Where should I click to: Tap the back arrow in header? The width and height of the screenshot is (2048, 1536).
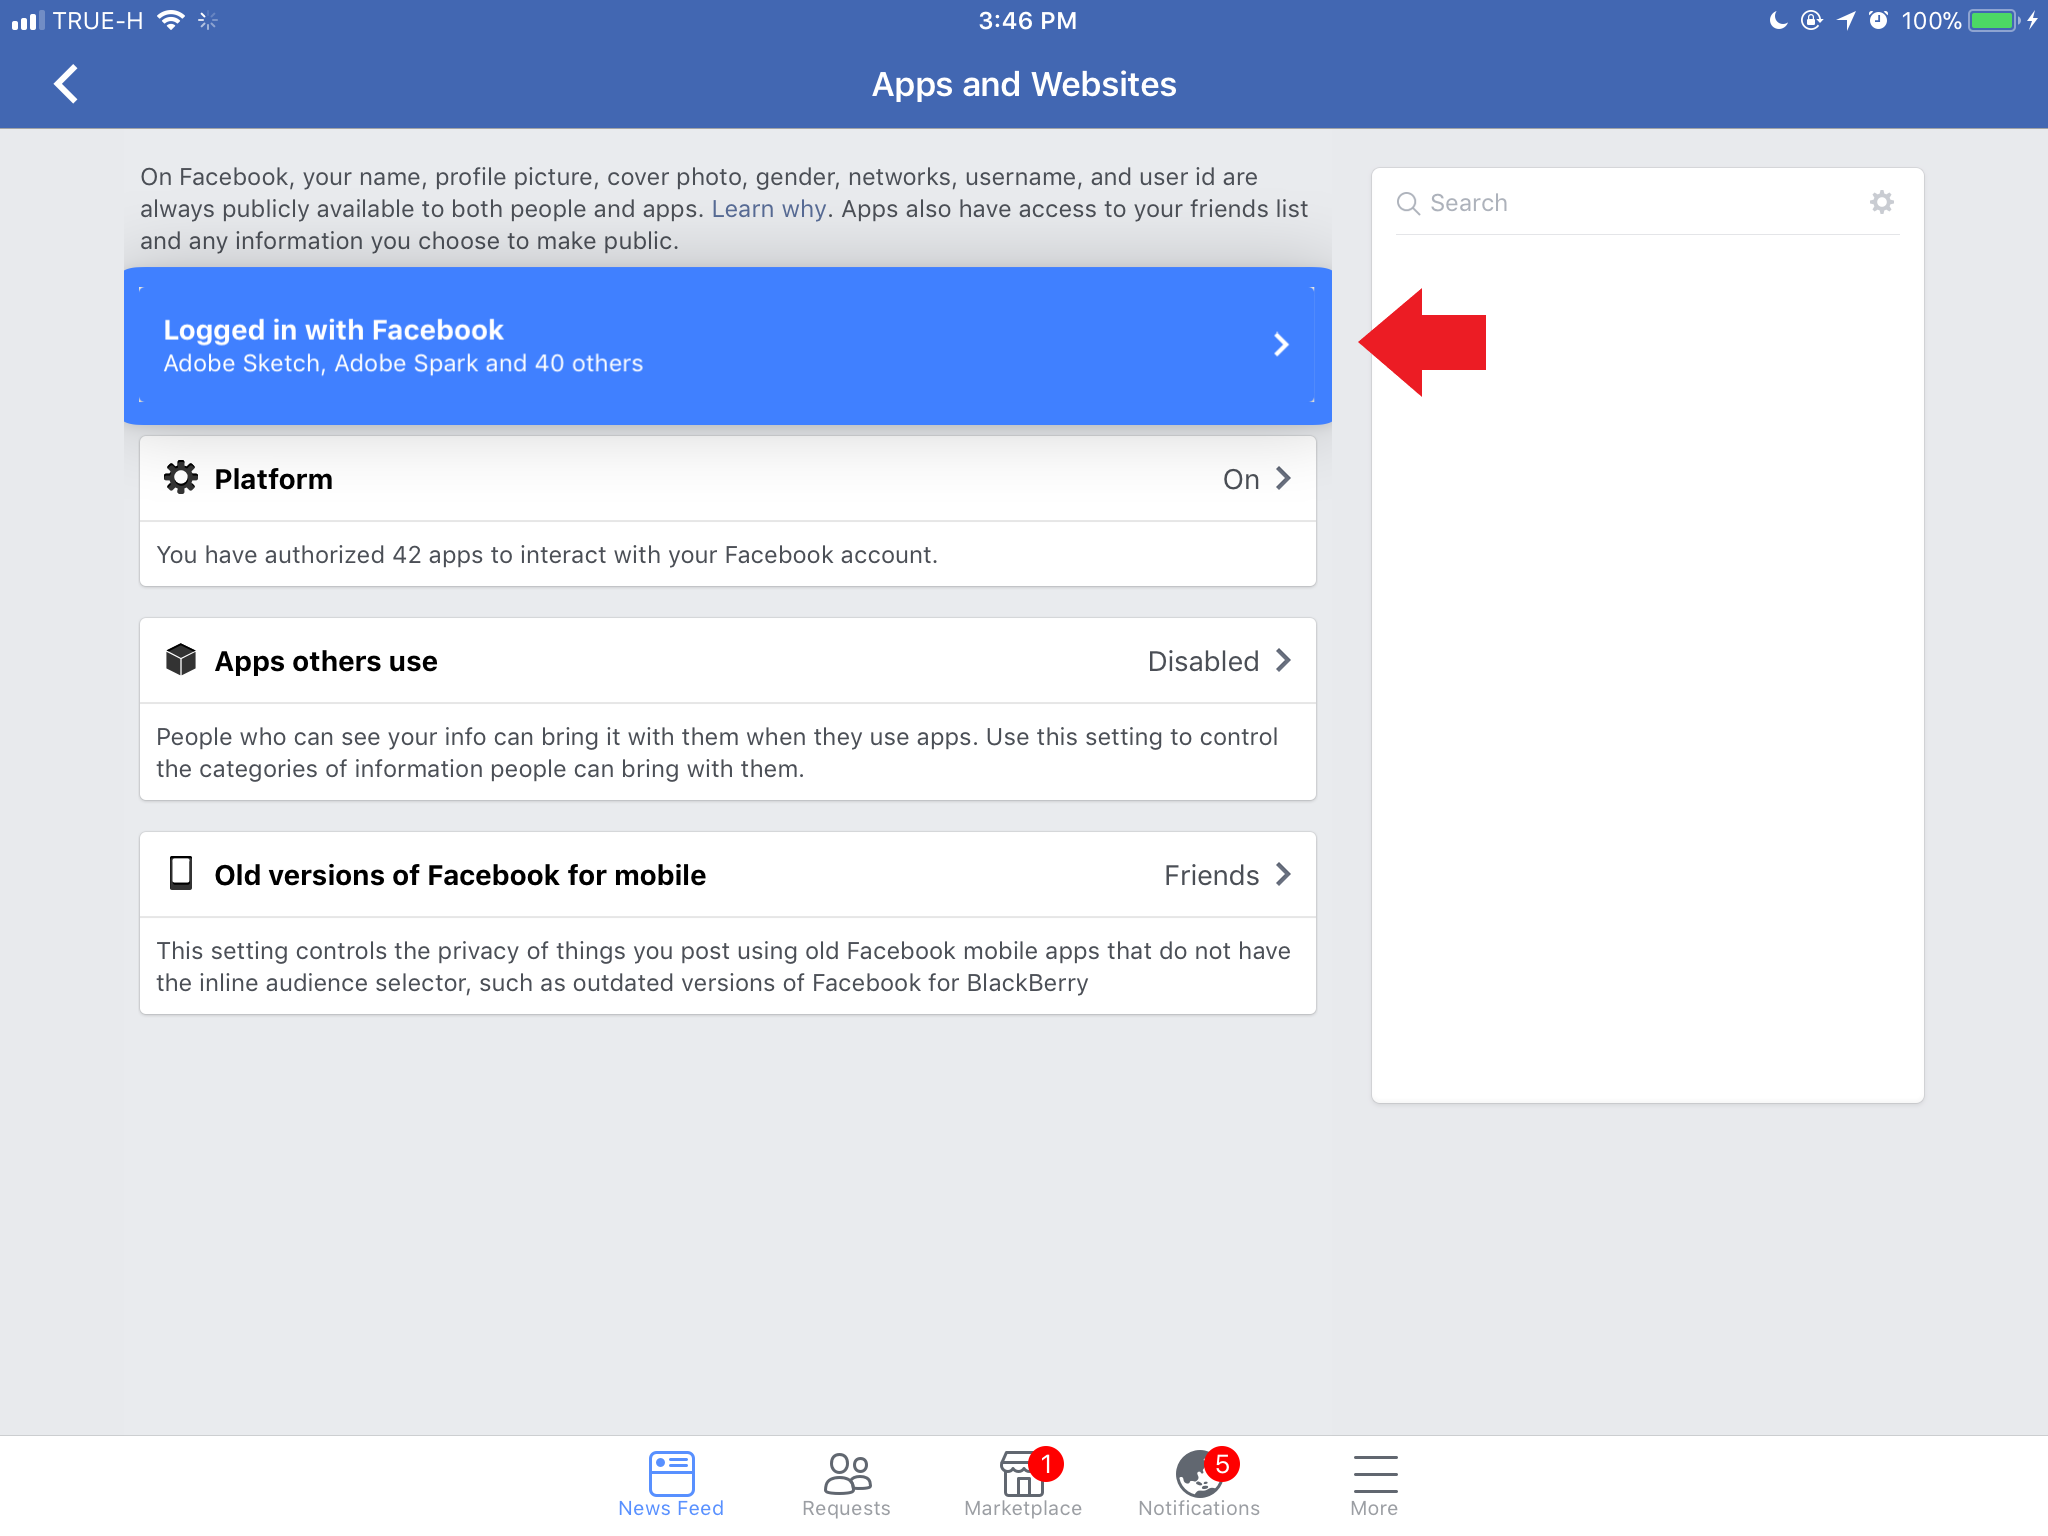(x=66, y=84)
